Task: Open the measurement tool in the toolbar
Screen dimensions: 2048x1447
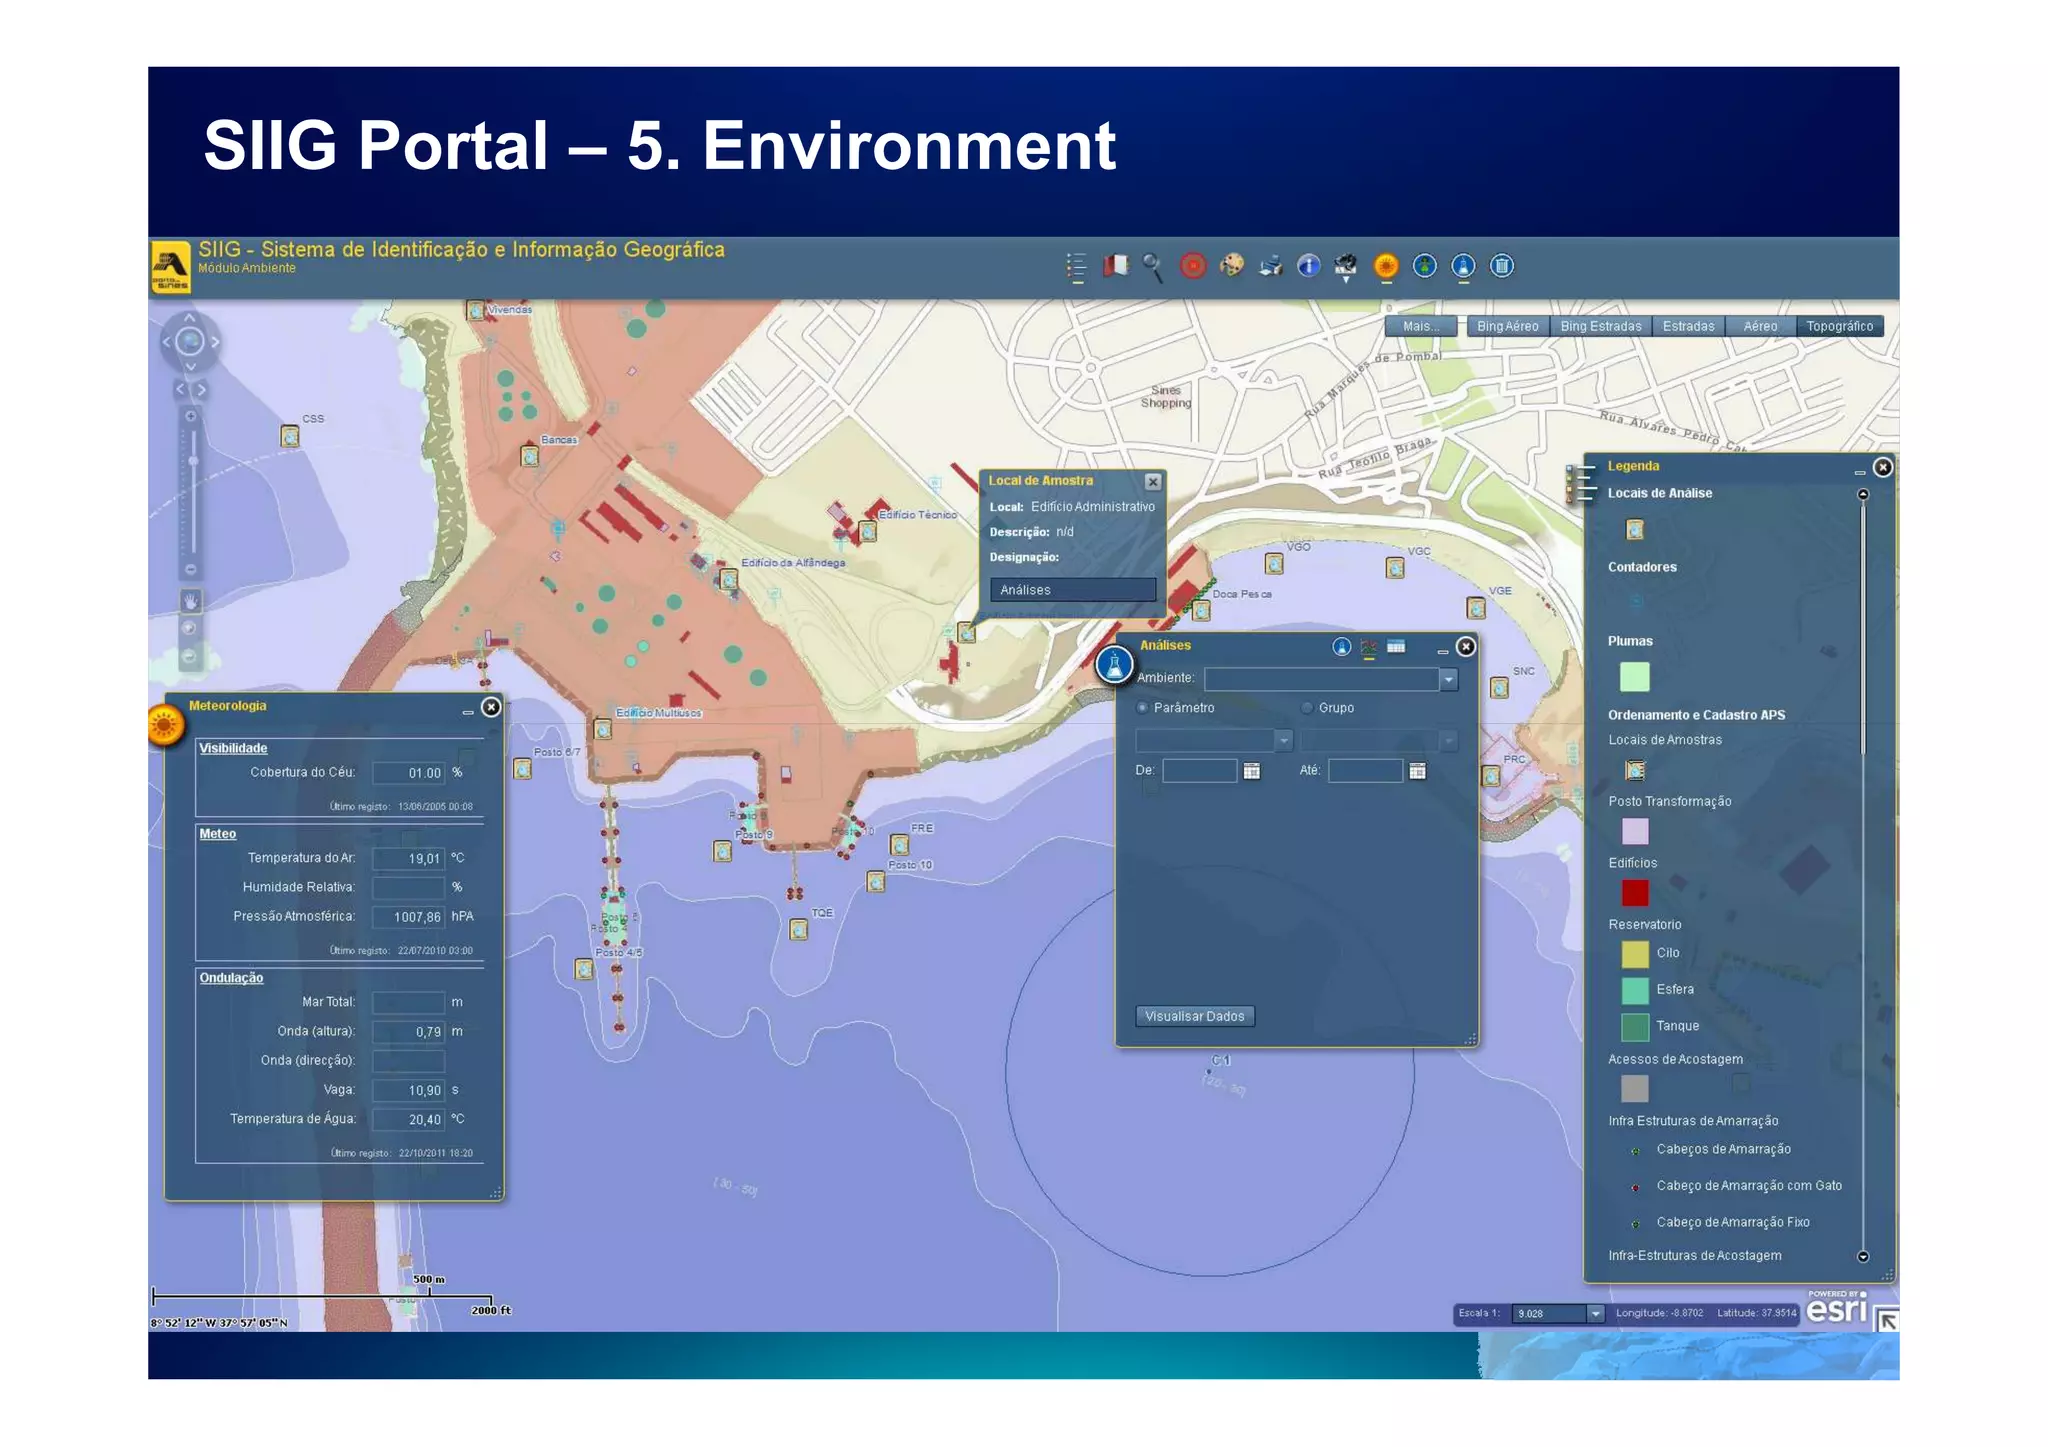Action: (x=1346, y=266)
